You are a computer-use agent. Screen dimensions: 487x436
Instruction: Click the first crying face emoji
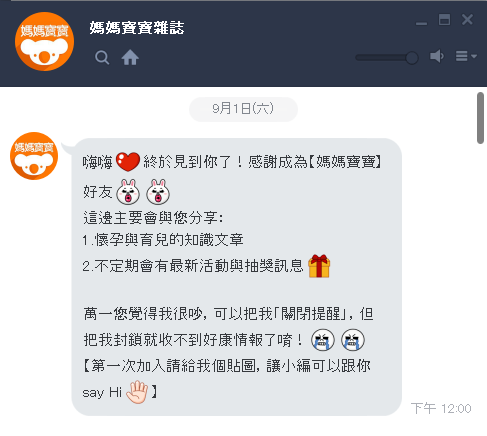pyautogui.click(x=323, y=340)
